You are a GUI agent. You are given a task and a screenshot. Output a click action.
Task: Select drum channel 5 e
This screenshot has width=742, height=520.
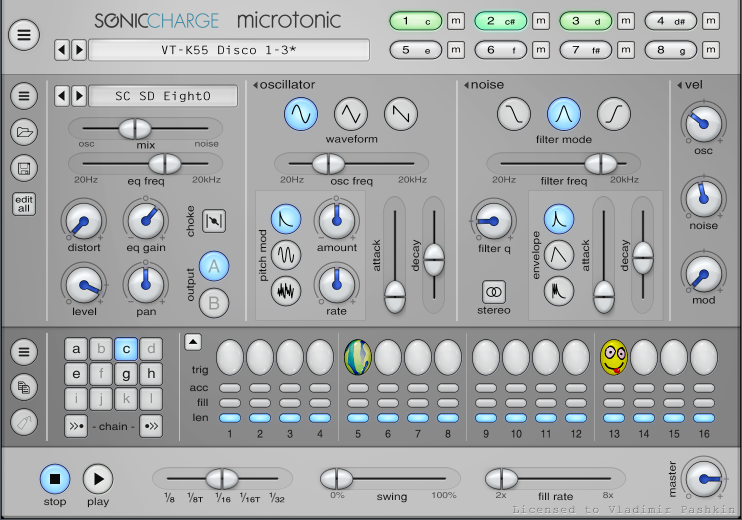coord(415,50)
